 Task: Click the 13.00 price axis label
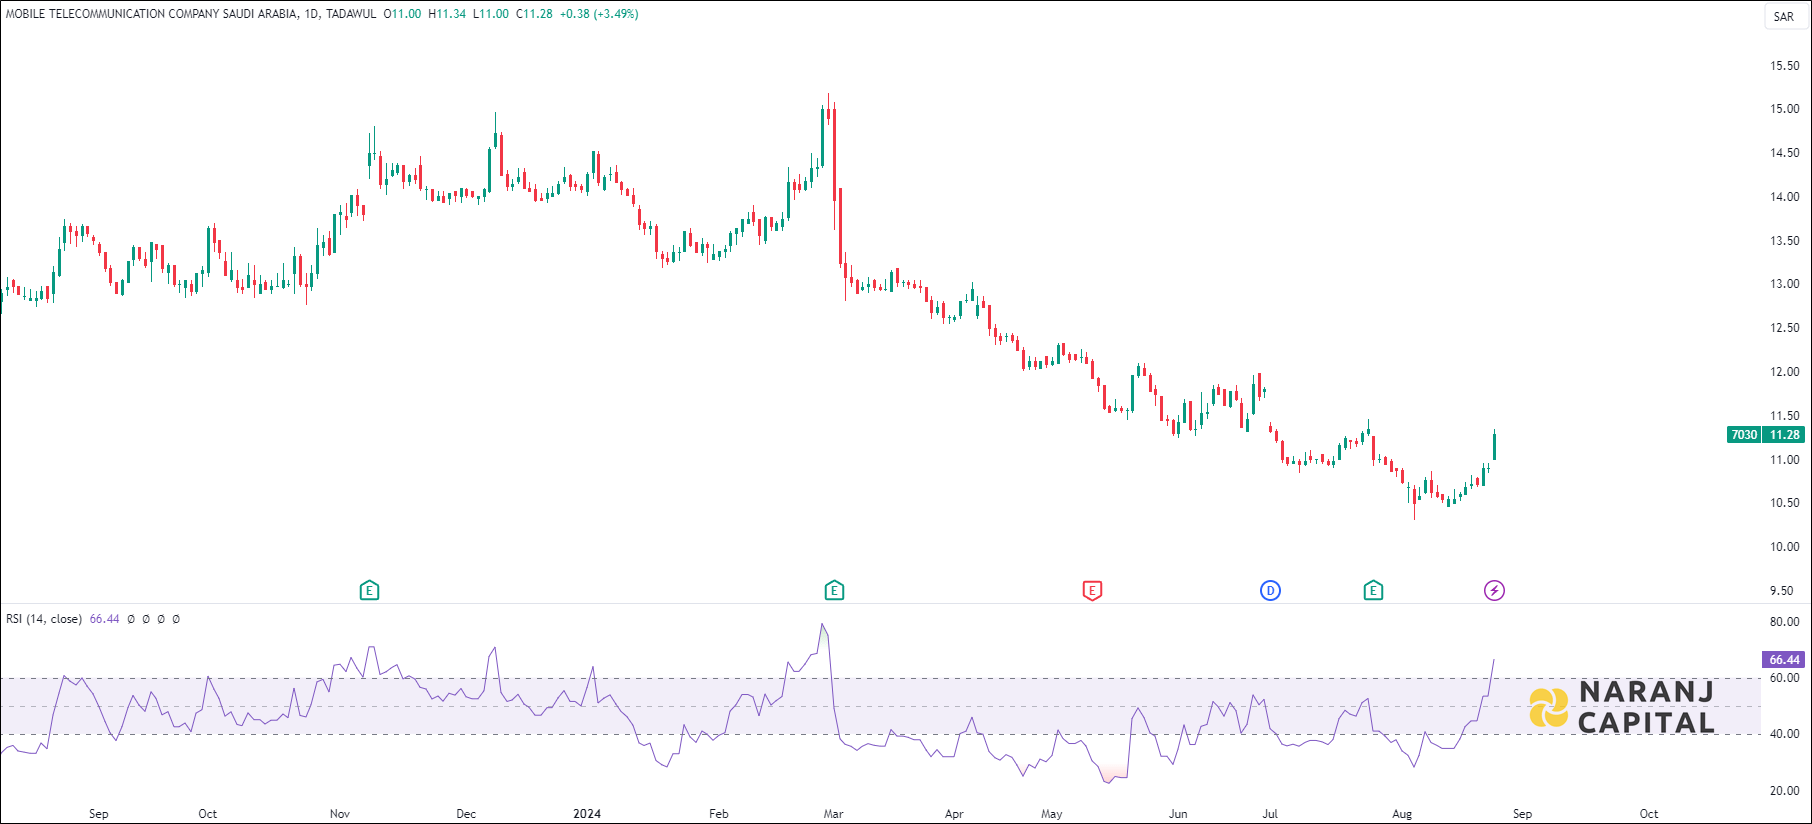coord(1784,284)
